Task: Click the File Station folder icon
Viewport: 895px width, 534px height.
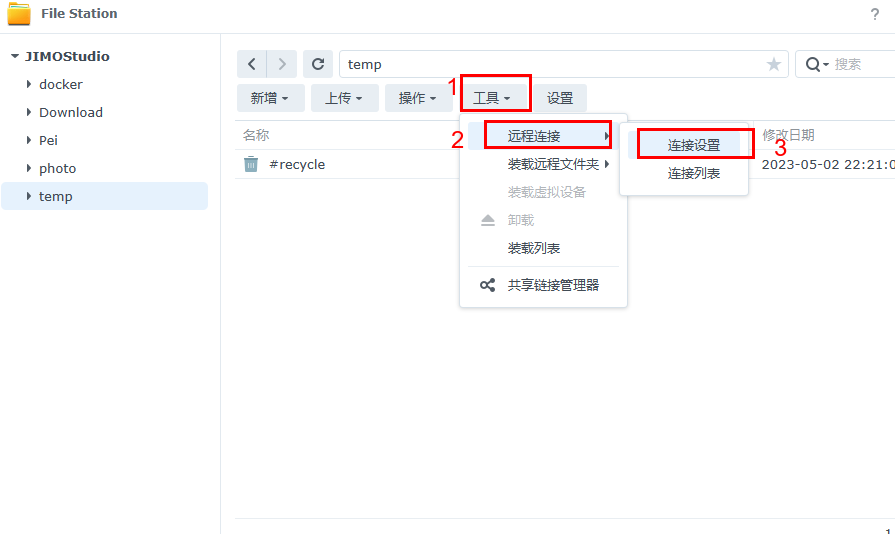Action: click(19, 14)
